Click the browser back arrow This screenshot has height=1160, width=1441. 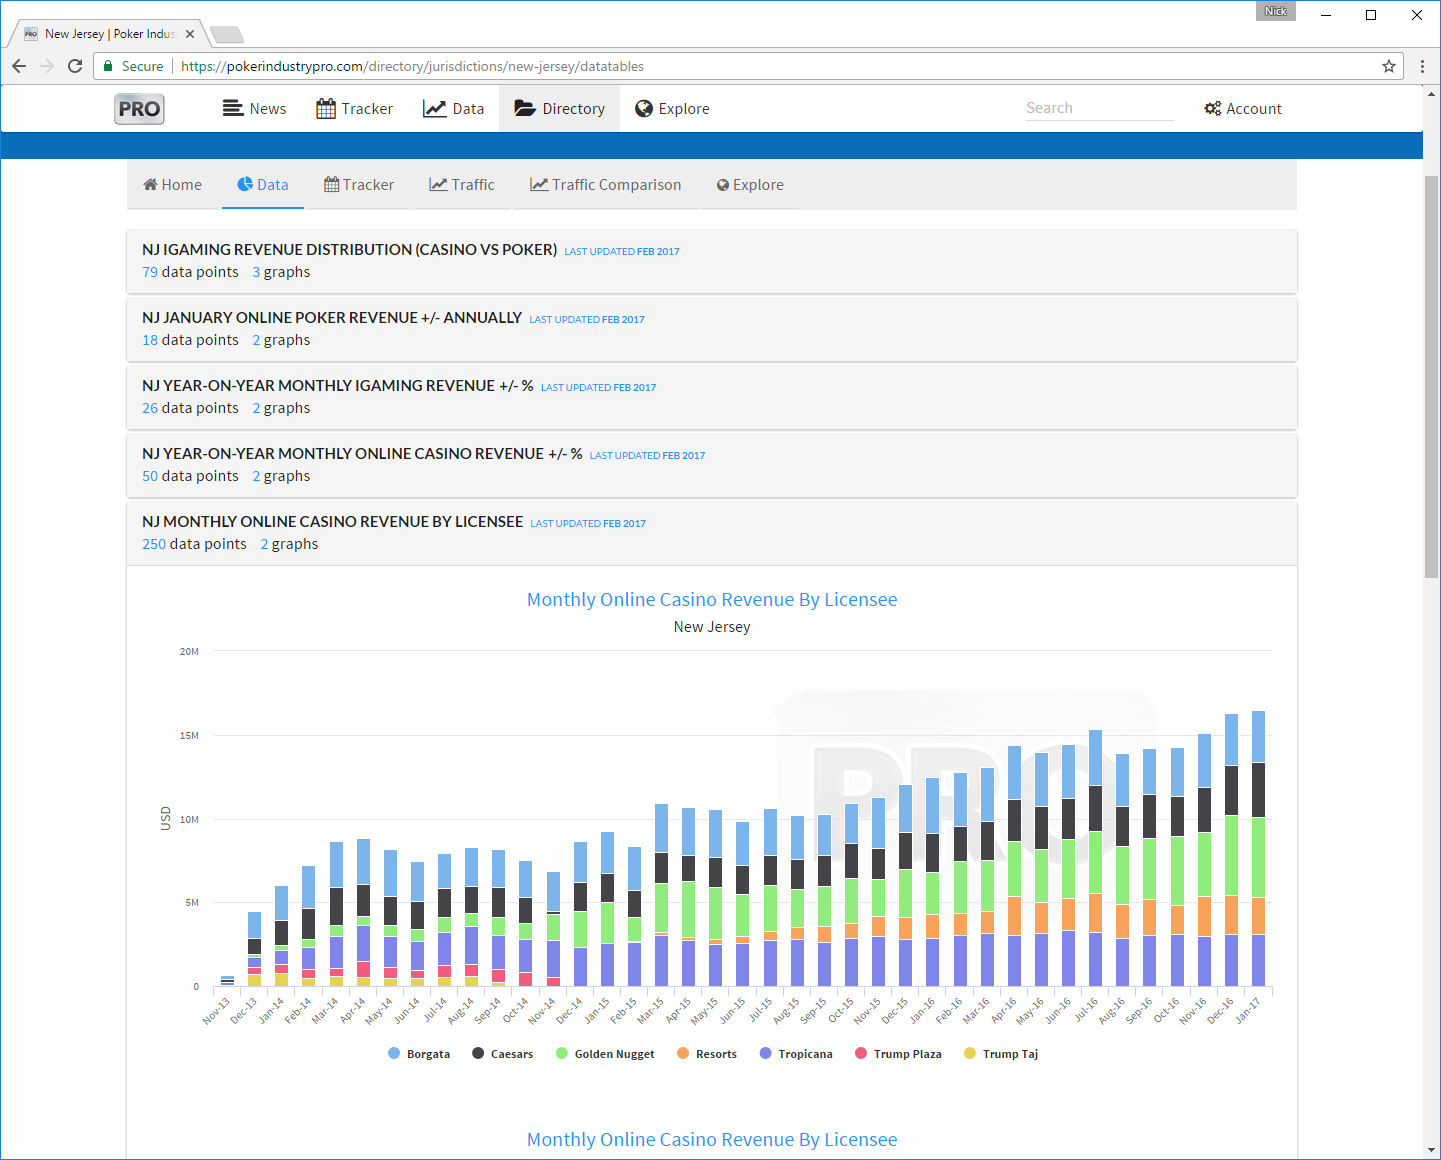click(x=19, y=66)
